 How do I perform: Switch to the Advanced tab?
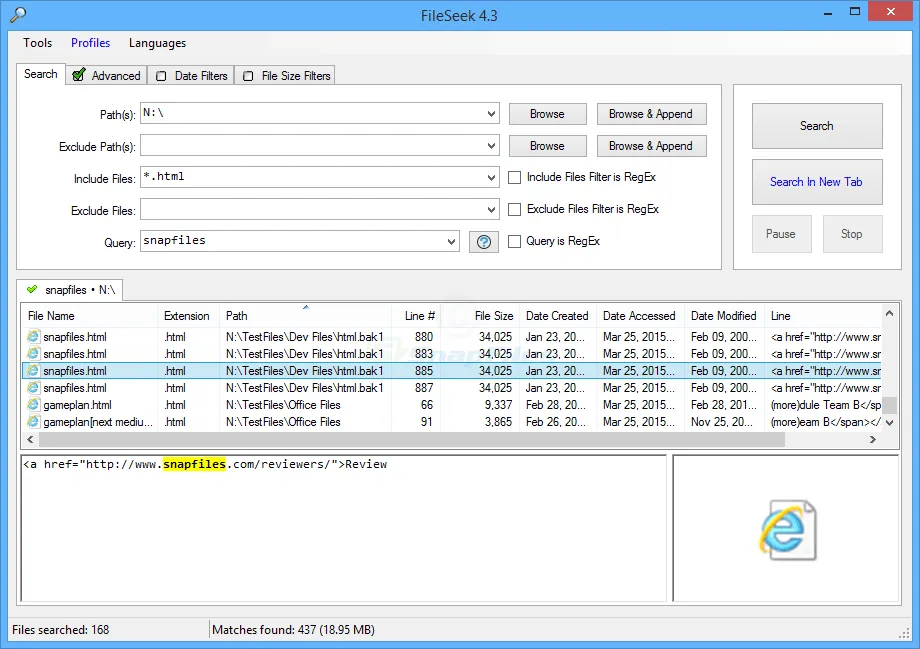pos(106,76)
